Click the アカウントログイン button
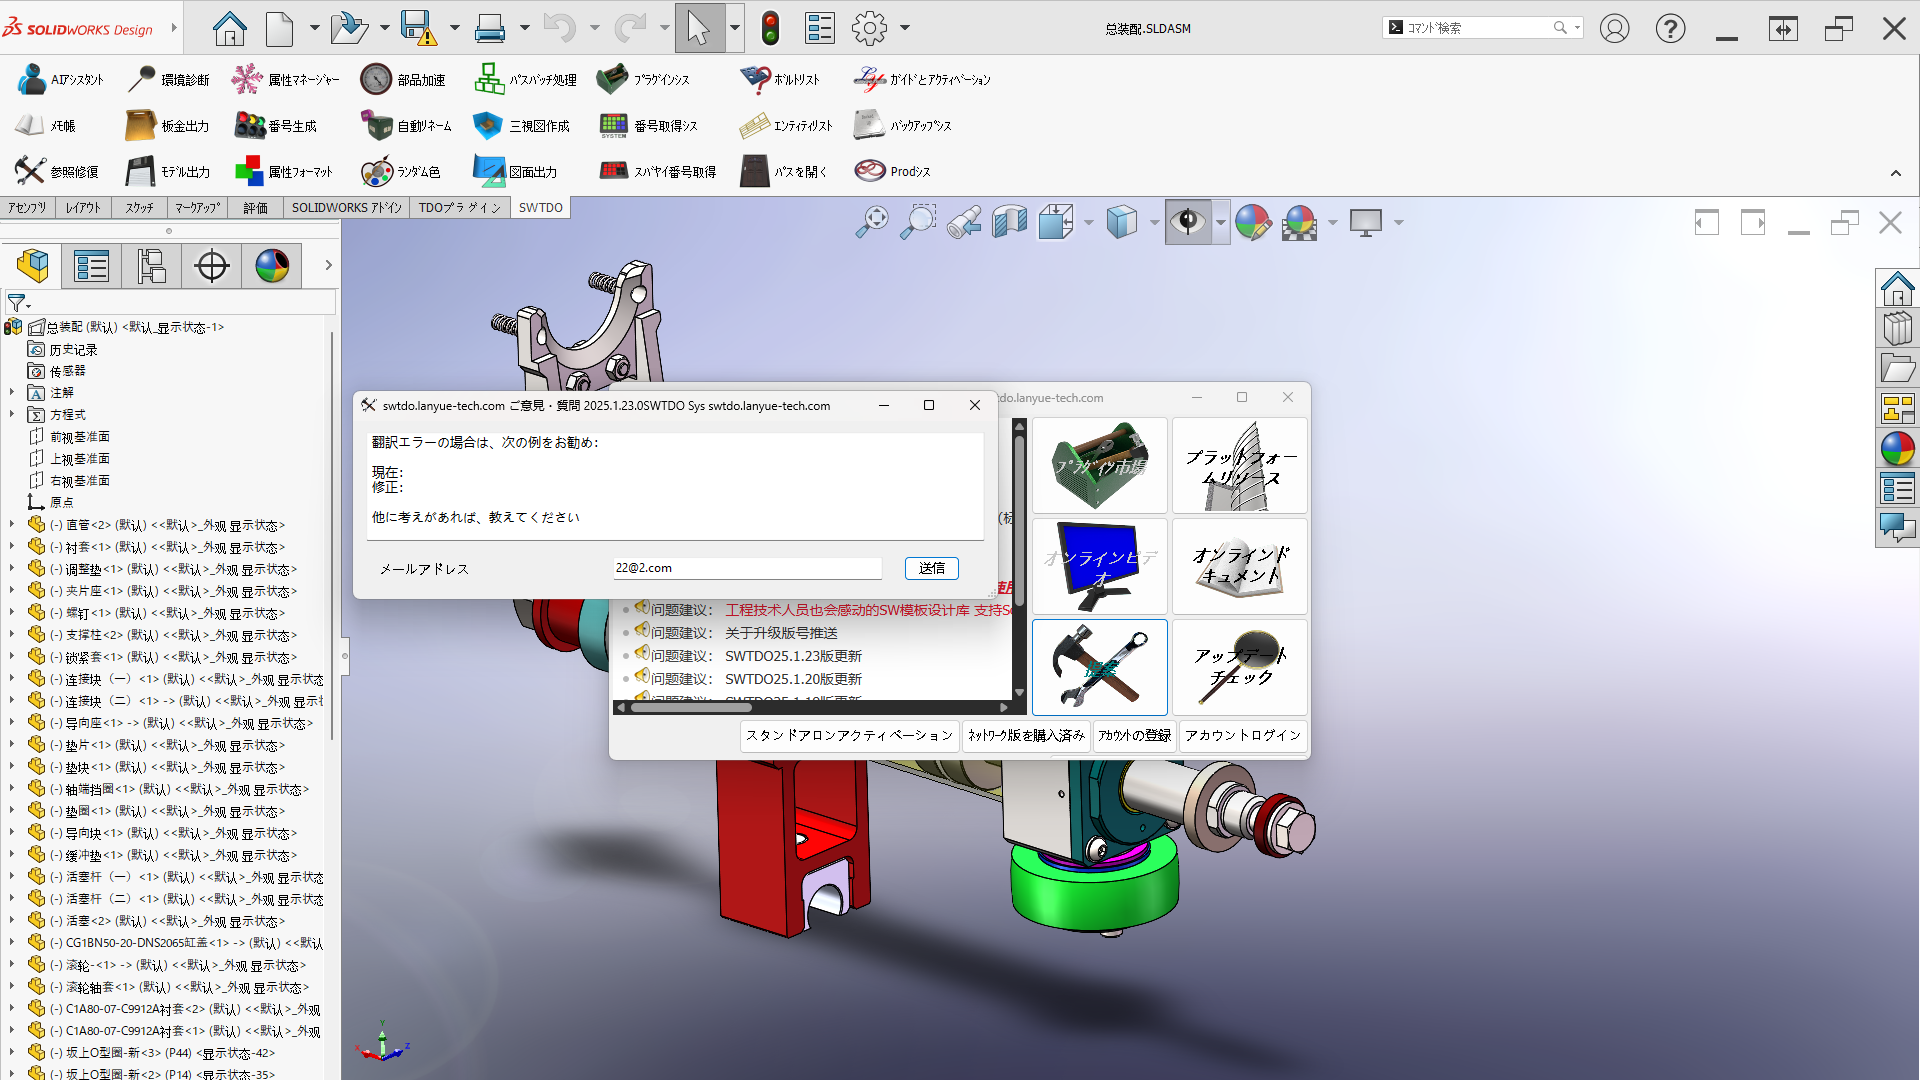This screenshot has width=1920, height=1080. [1242, 736]
